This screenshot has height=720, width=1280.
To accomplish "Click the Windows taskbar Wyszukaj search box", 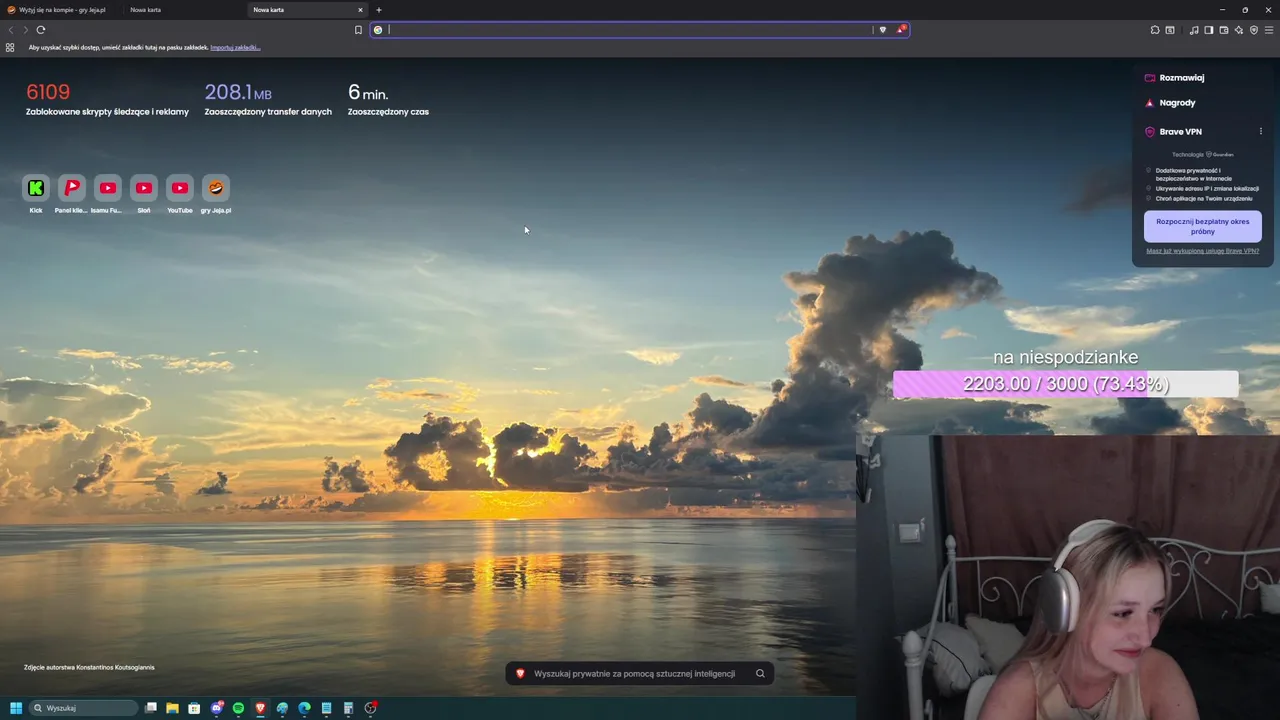I will (84, 708).
